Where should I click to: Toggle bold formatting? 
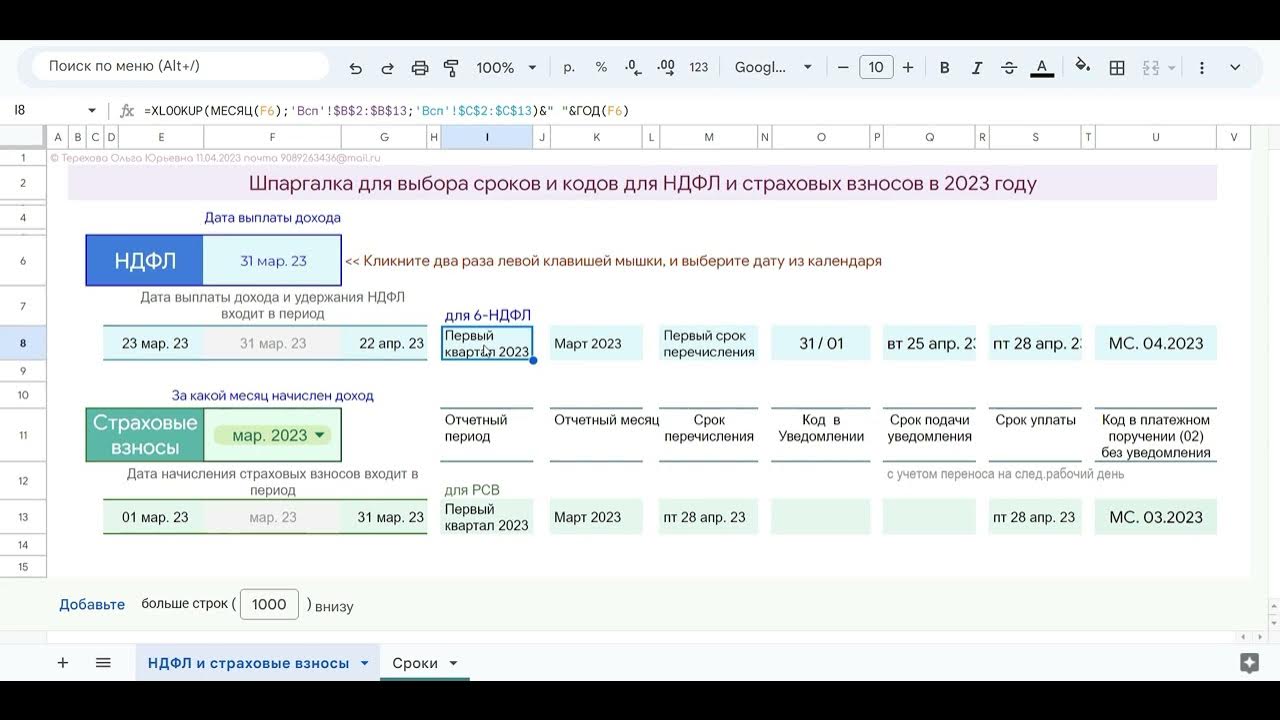(944, 67)
